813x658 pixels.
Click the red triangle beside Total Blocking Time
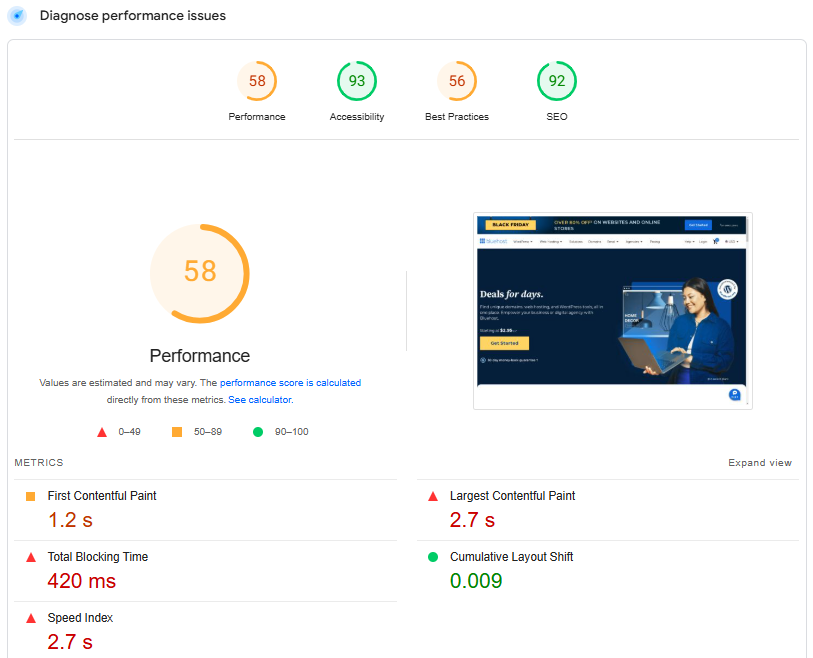coord(30,557)
